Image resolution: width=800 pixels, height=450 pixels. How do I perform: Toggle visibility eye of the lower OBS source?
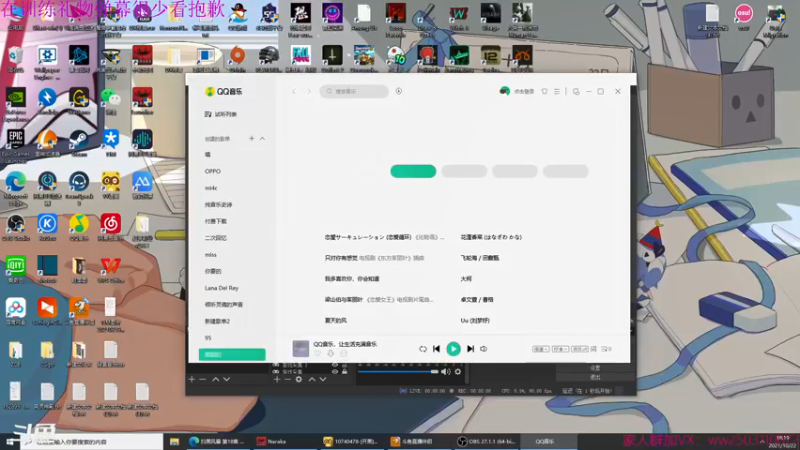(335, 371)
